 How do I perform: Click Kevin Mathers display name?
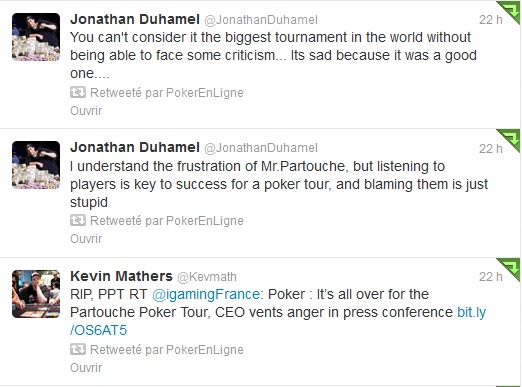pyautogui.click(x=121, y=276)
